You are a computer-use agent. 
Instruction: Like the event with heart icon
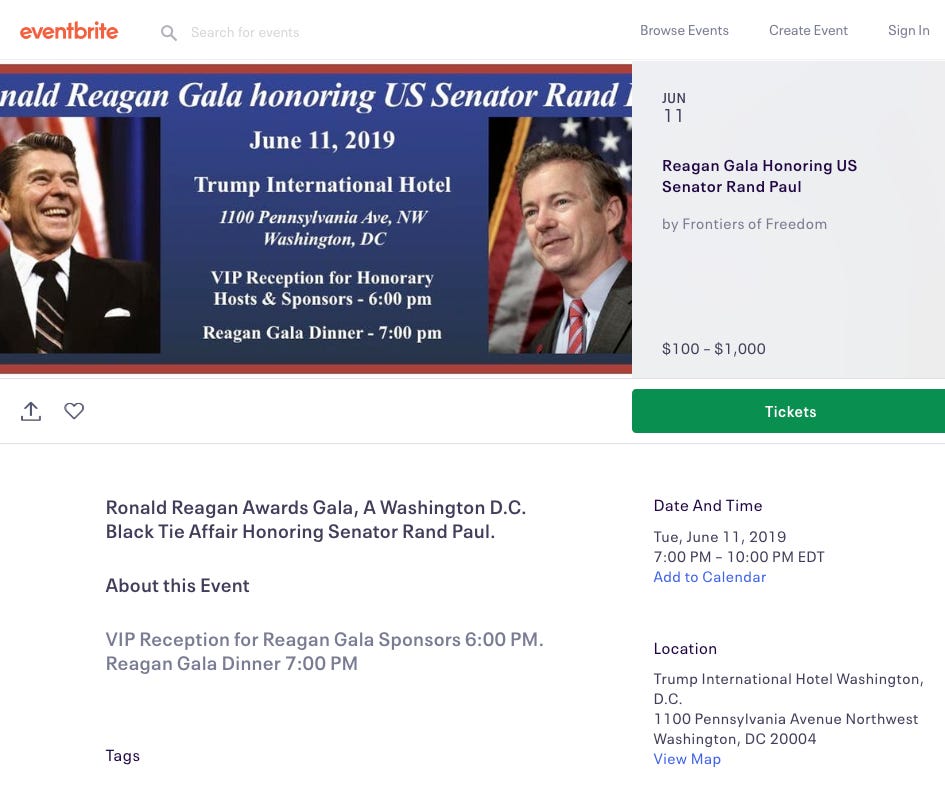(74, 410)
